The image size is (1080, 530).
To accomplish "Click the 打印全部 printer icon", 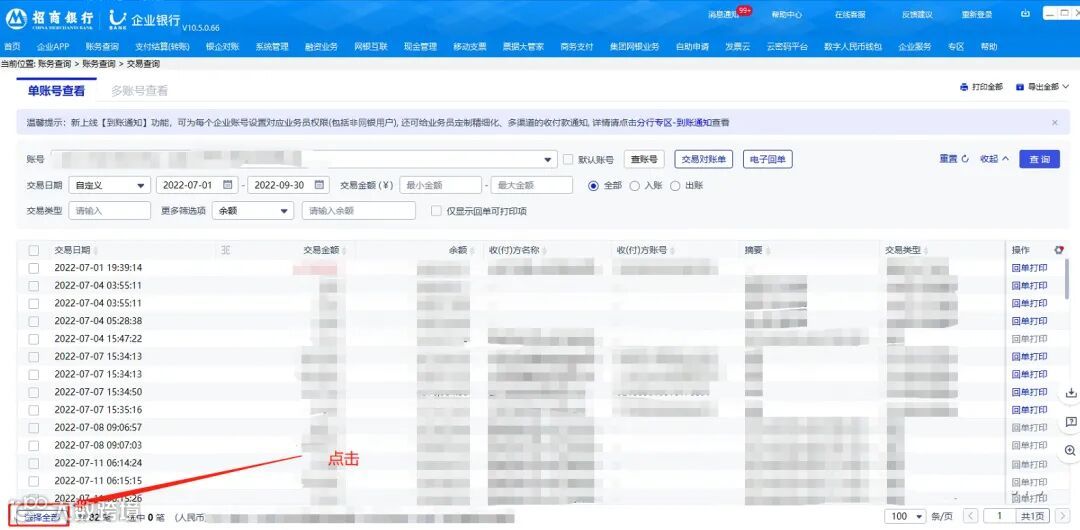I will (x=964, y=87).
